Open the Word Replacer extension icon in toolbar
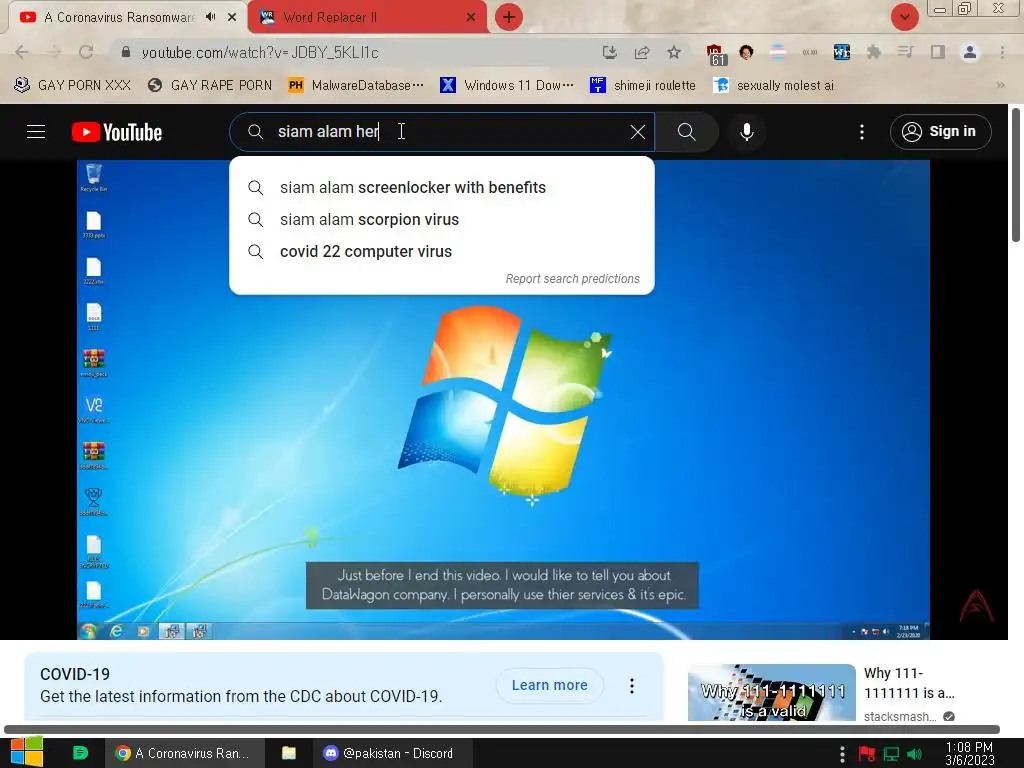This screenshot has width=1024, height=768. pos(842,52)
